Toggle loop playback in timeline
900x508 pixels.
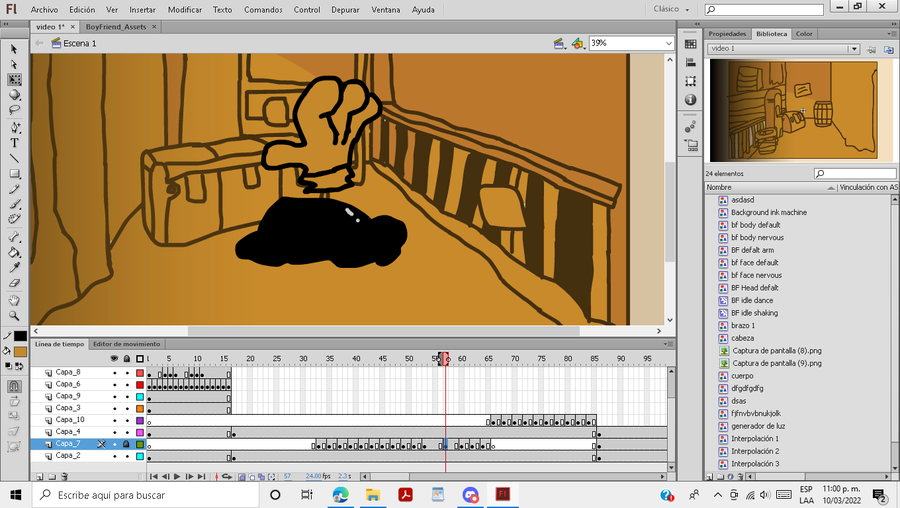tap(227, 476)
